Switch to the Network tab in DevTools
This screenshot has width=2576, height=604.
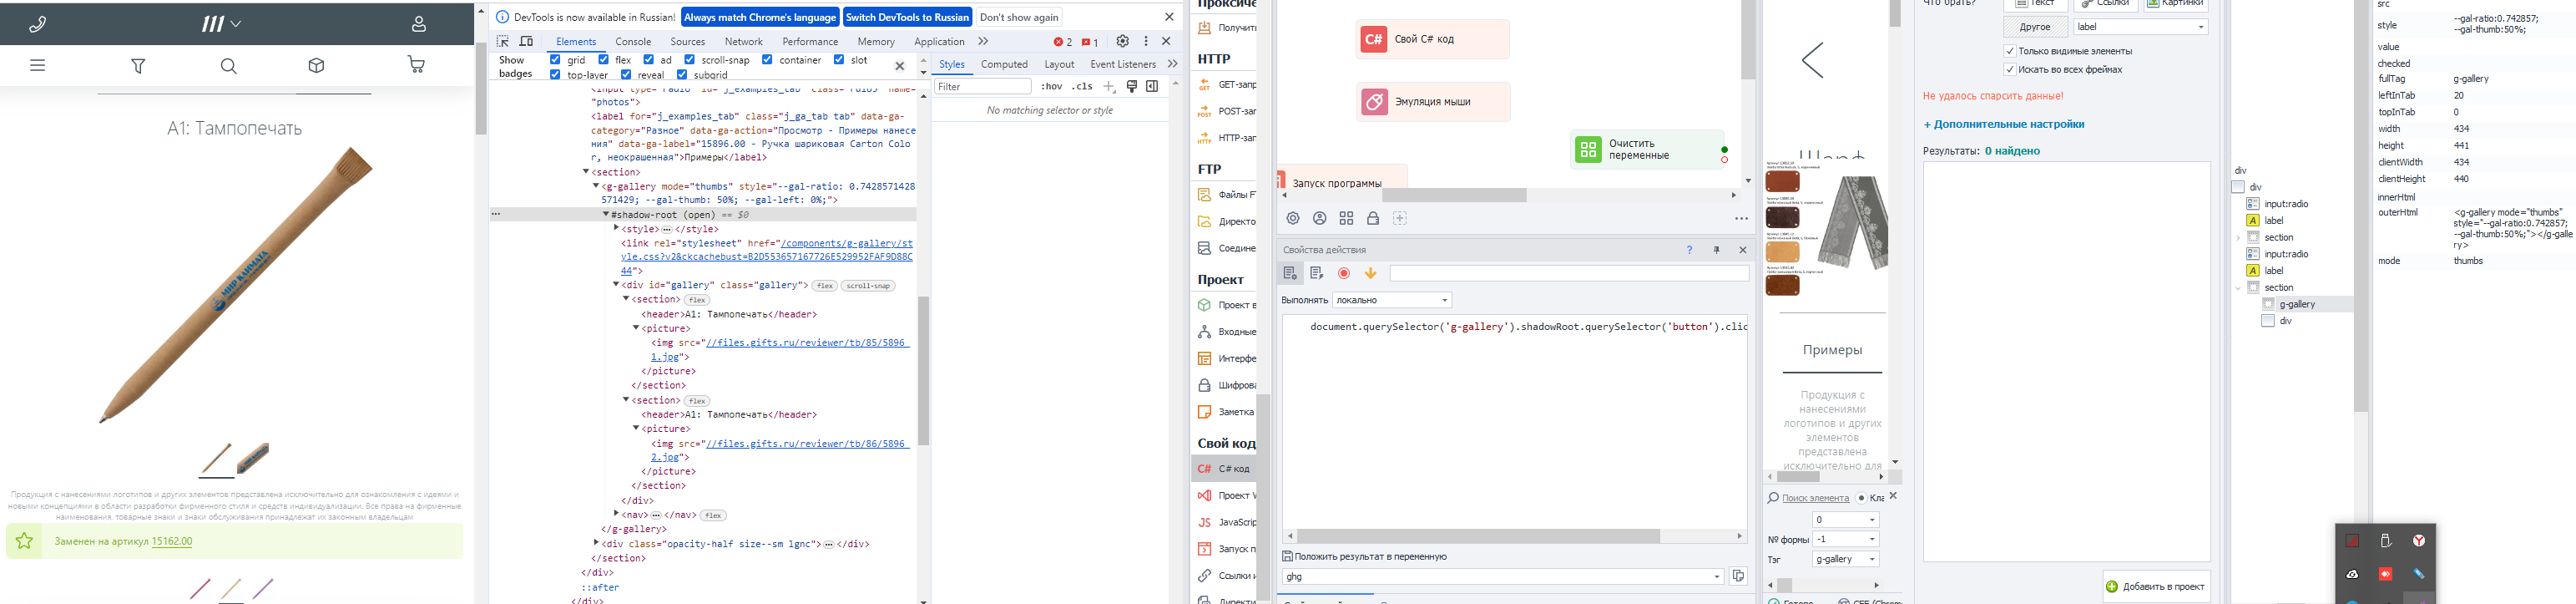(x=743, y=42)
